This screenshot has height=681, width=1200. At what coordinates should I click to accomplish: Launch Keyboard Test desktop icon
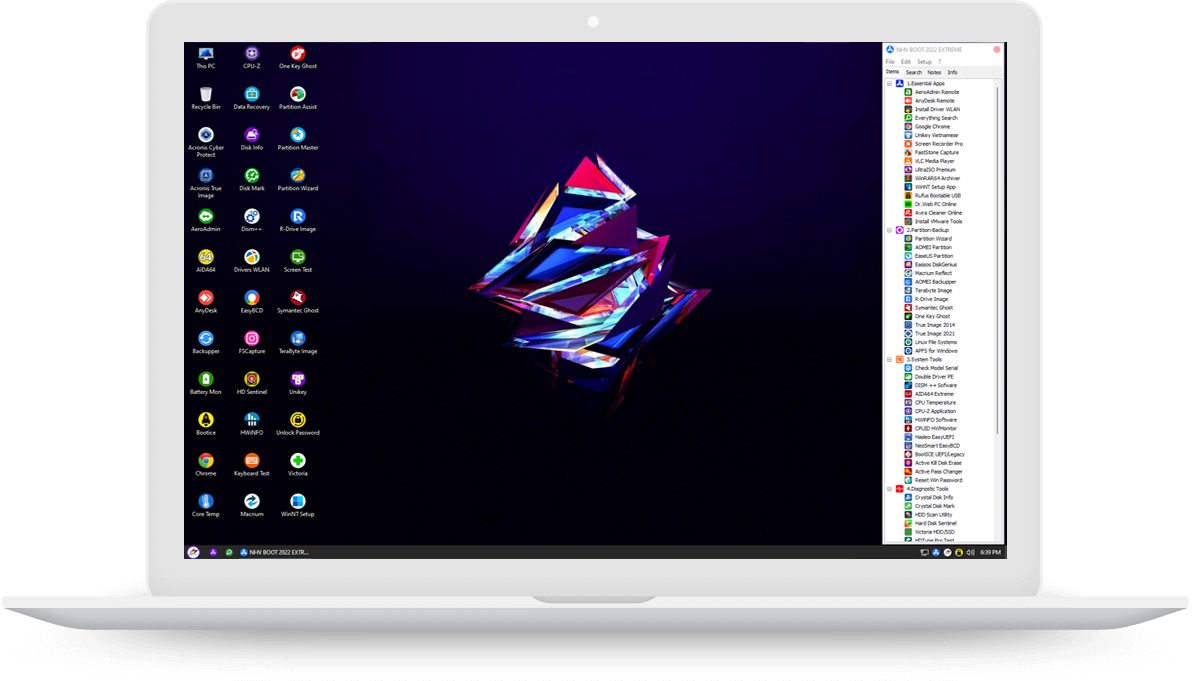click(x=252, y=464)
